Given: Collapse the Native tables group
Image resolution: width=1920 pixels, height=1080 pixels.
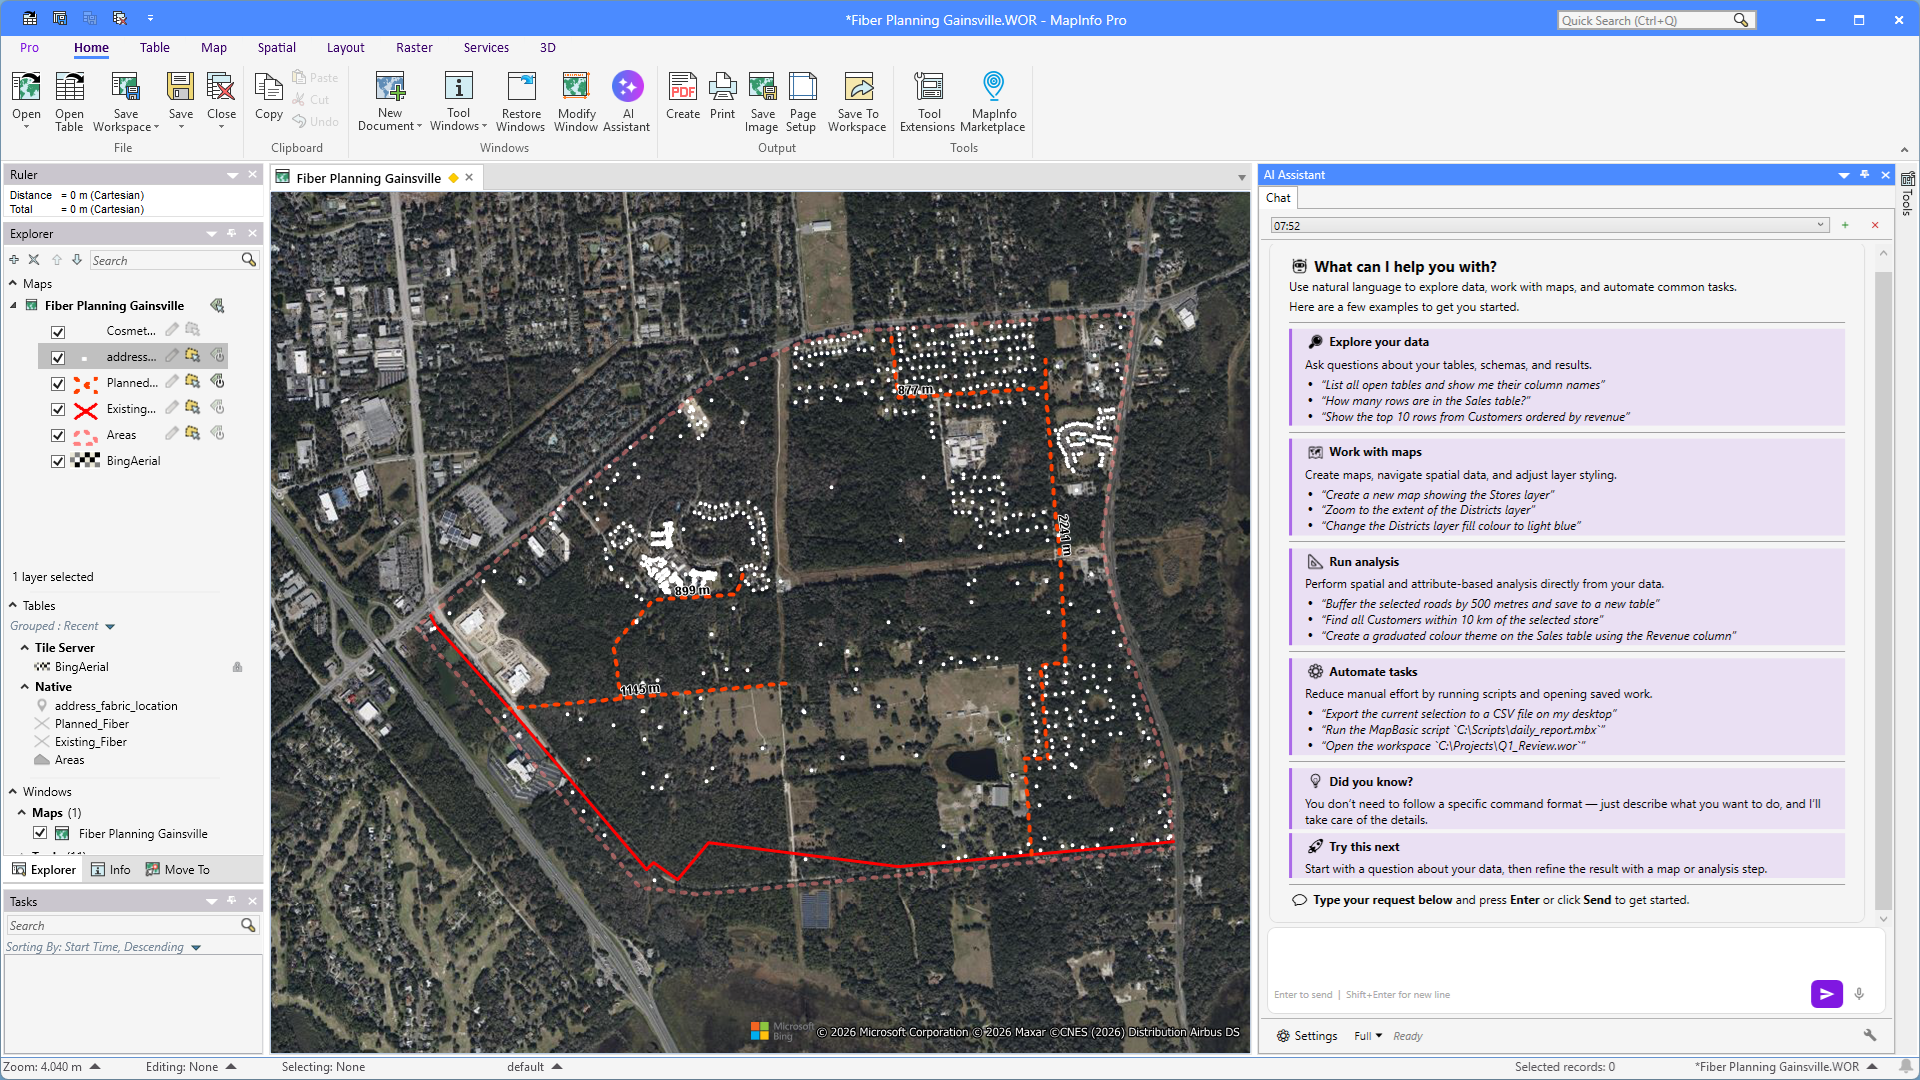Looking at the screenshot, I should 25,686.
